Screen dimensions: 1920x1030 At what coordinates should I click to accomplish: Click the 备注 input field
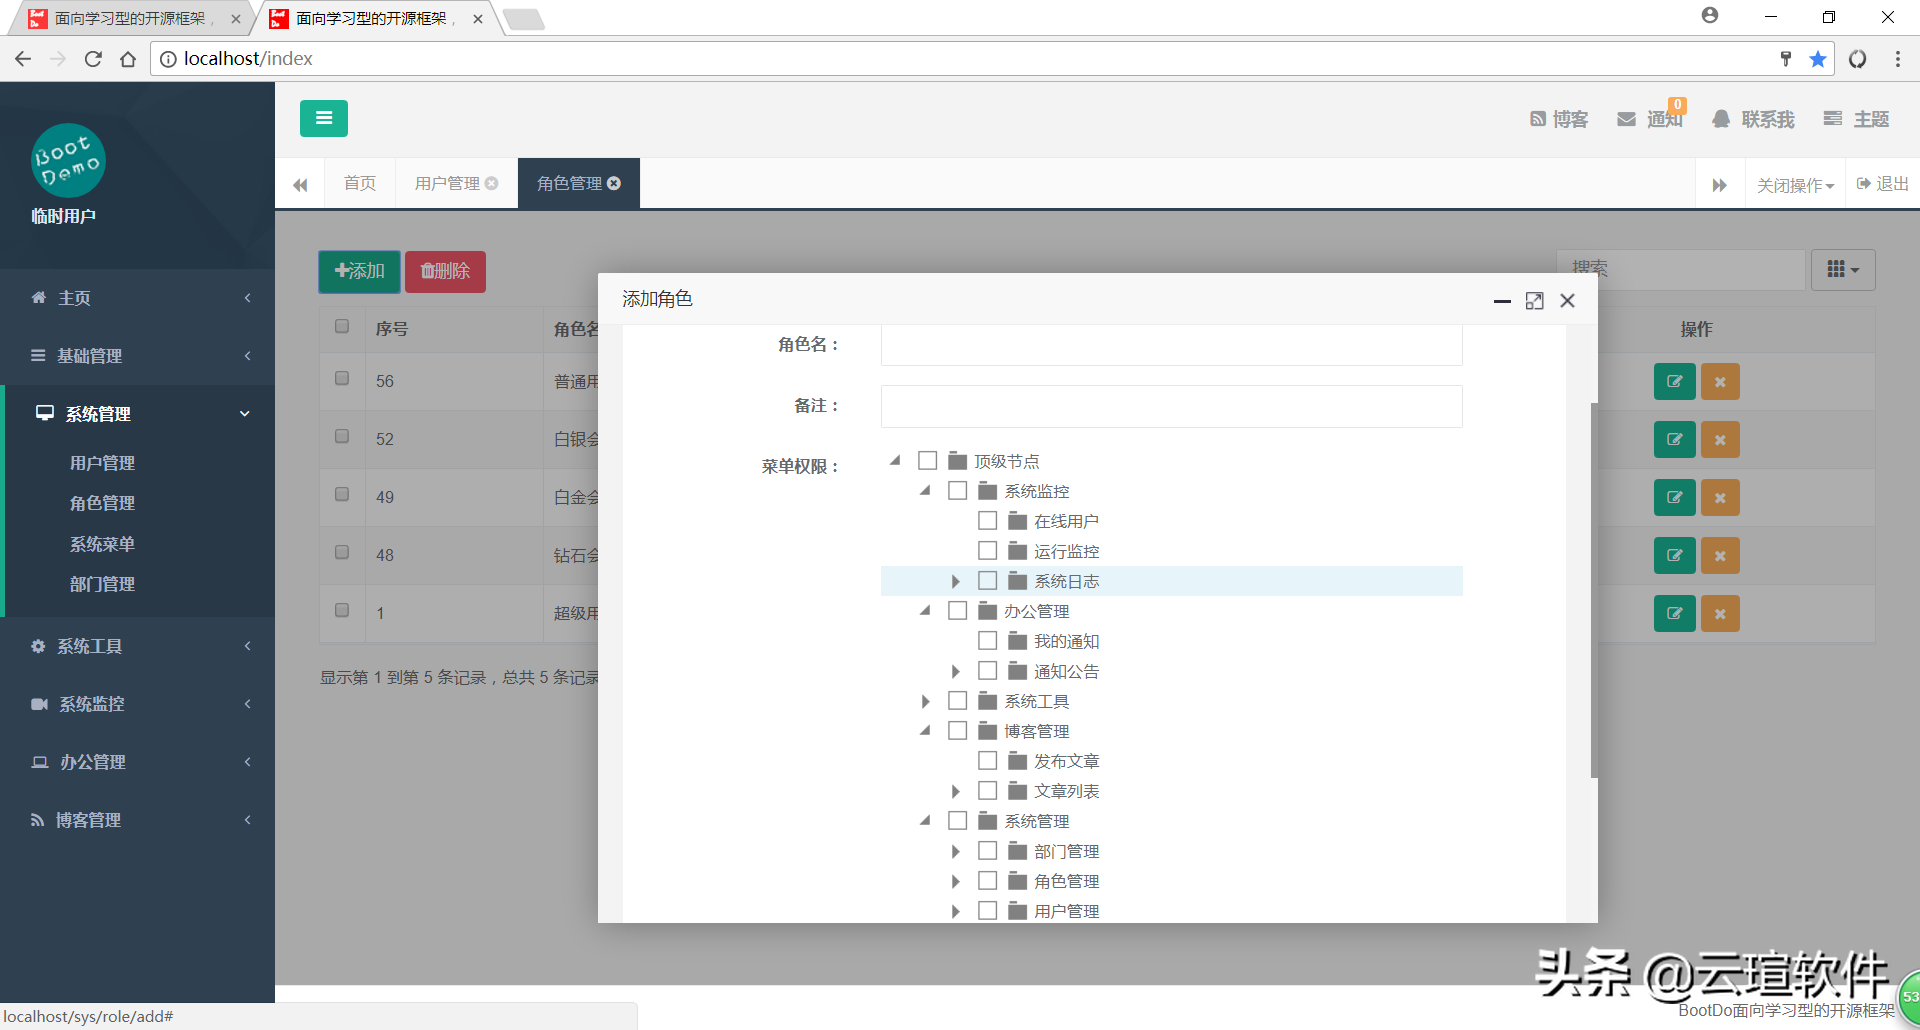[x=1171, y=406]
